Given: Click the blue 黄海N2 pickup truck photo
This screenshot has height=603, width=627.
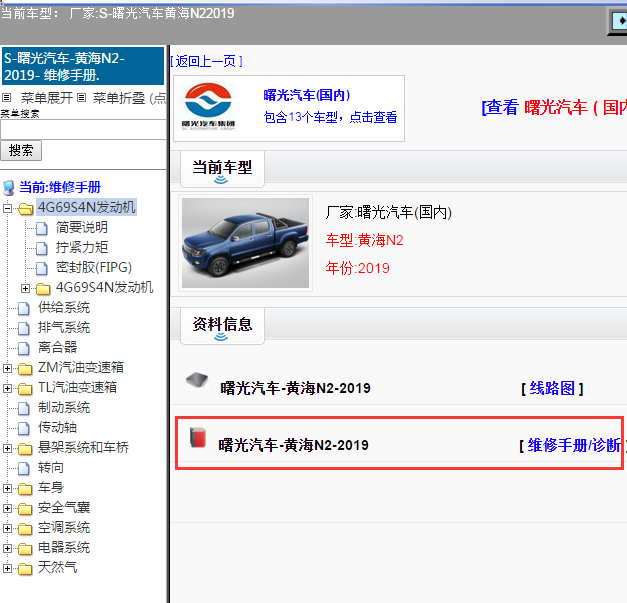Looking at the screenshot, I should 246,243.
